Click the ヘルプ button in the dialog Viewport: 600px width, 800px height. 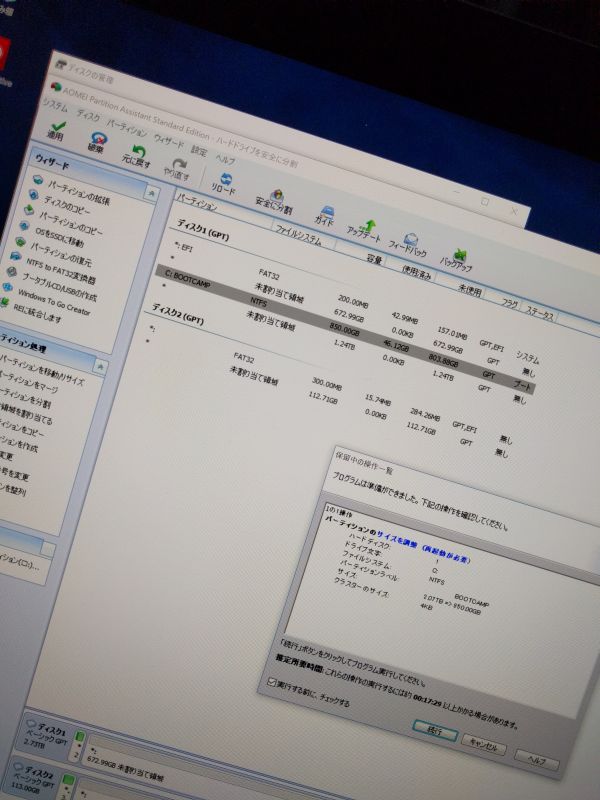point(537,761)
